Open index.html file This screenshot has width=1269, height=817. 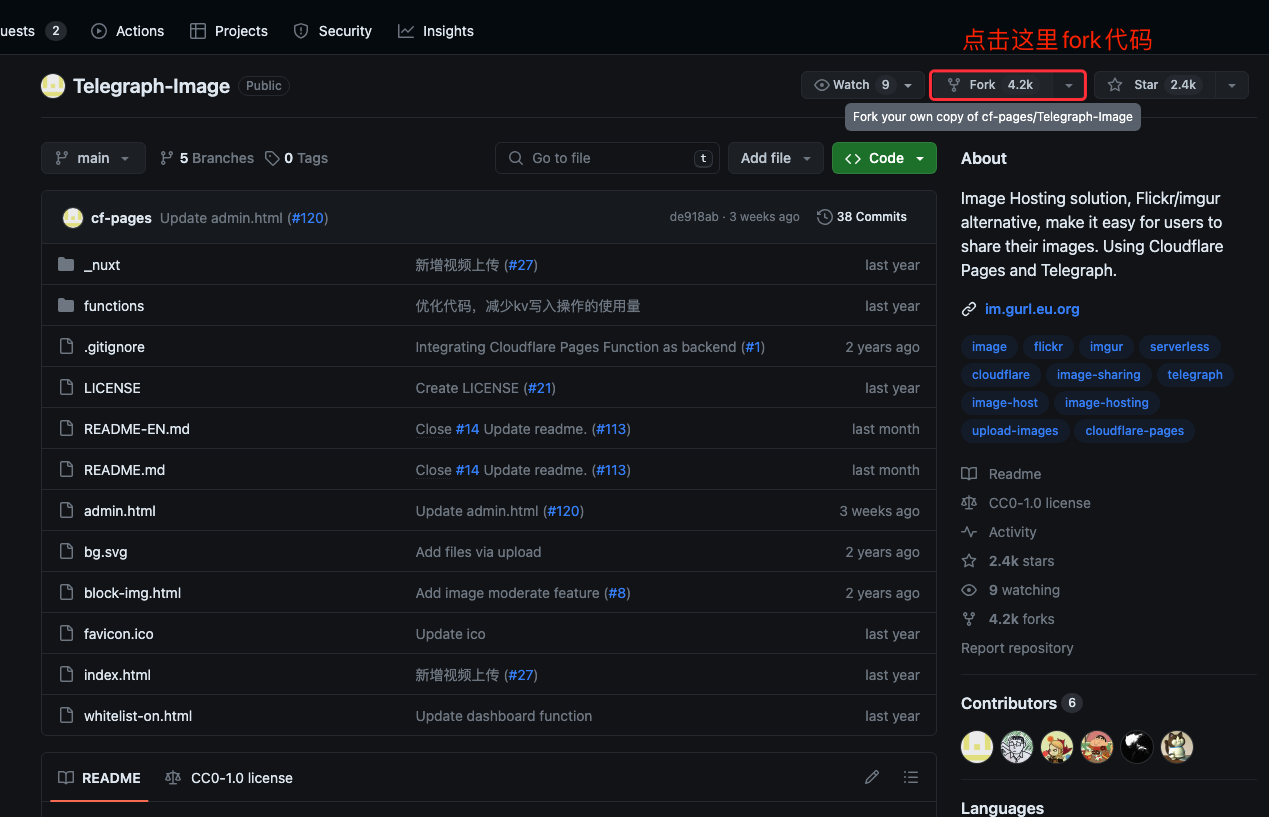117,675
